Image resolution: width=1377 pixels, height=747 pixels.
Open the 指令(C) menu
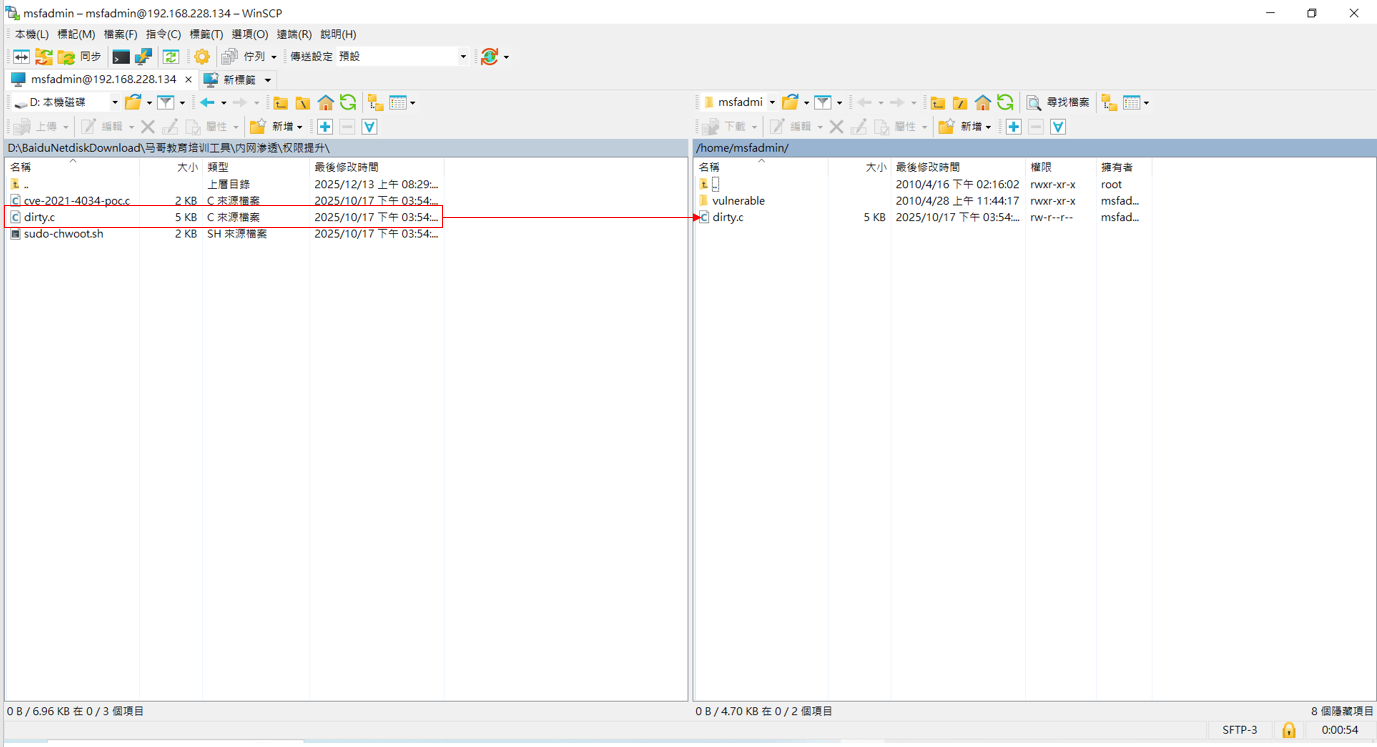[163, 34]
